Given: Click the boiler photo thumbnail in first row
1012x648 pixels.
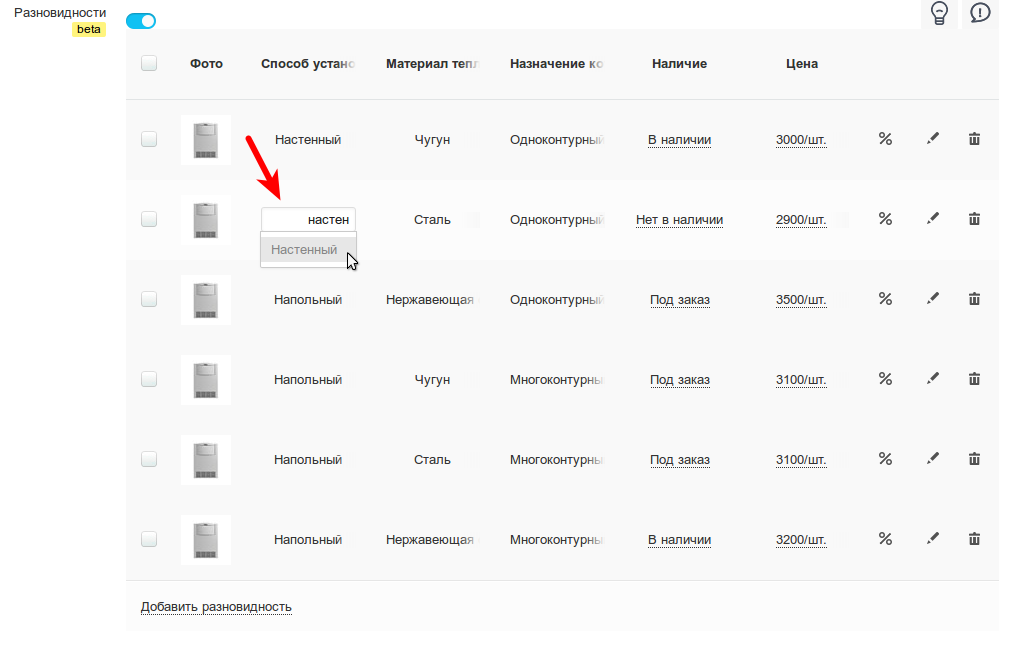Looking at the screenshot, I should [x=206, y=140].
